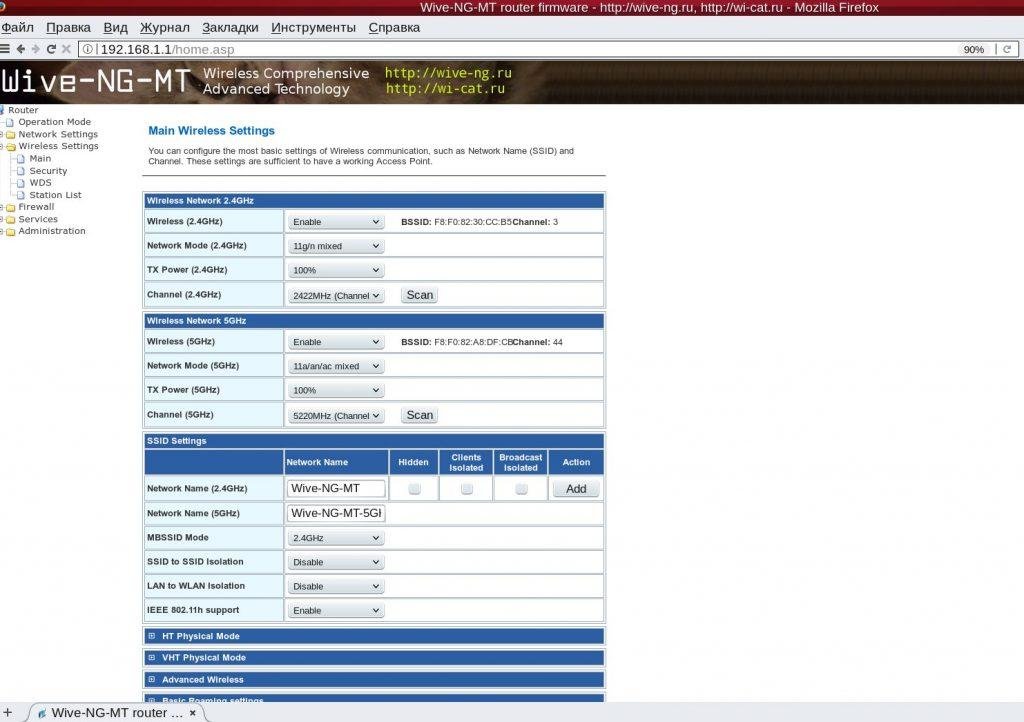Click the browser back arrow
The image size is (1024, 722).
tap(21, 49)
